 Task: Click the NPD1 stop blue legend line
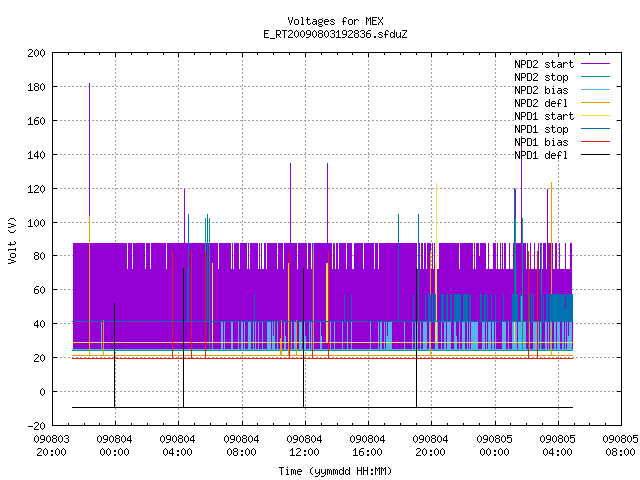point(596,129)
